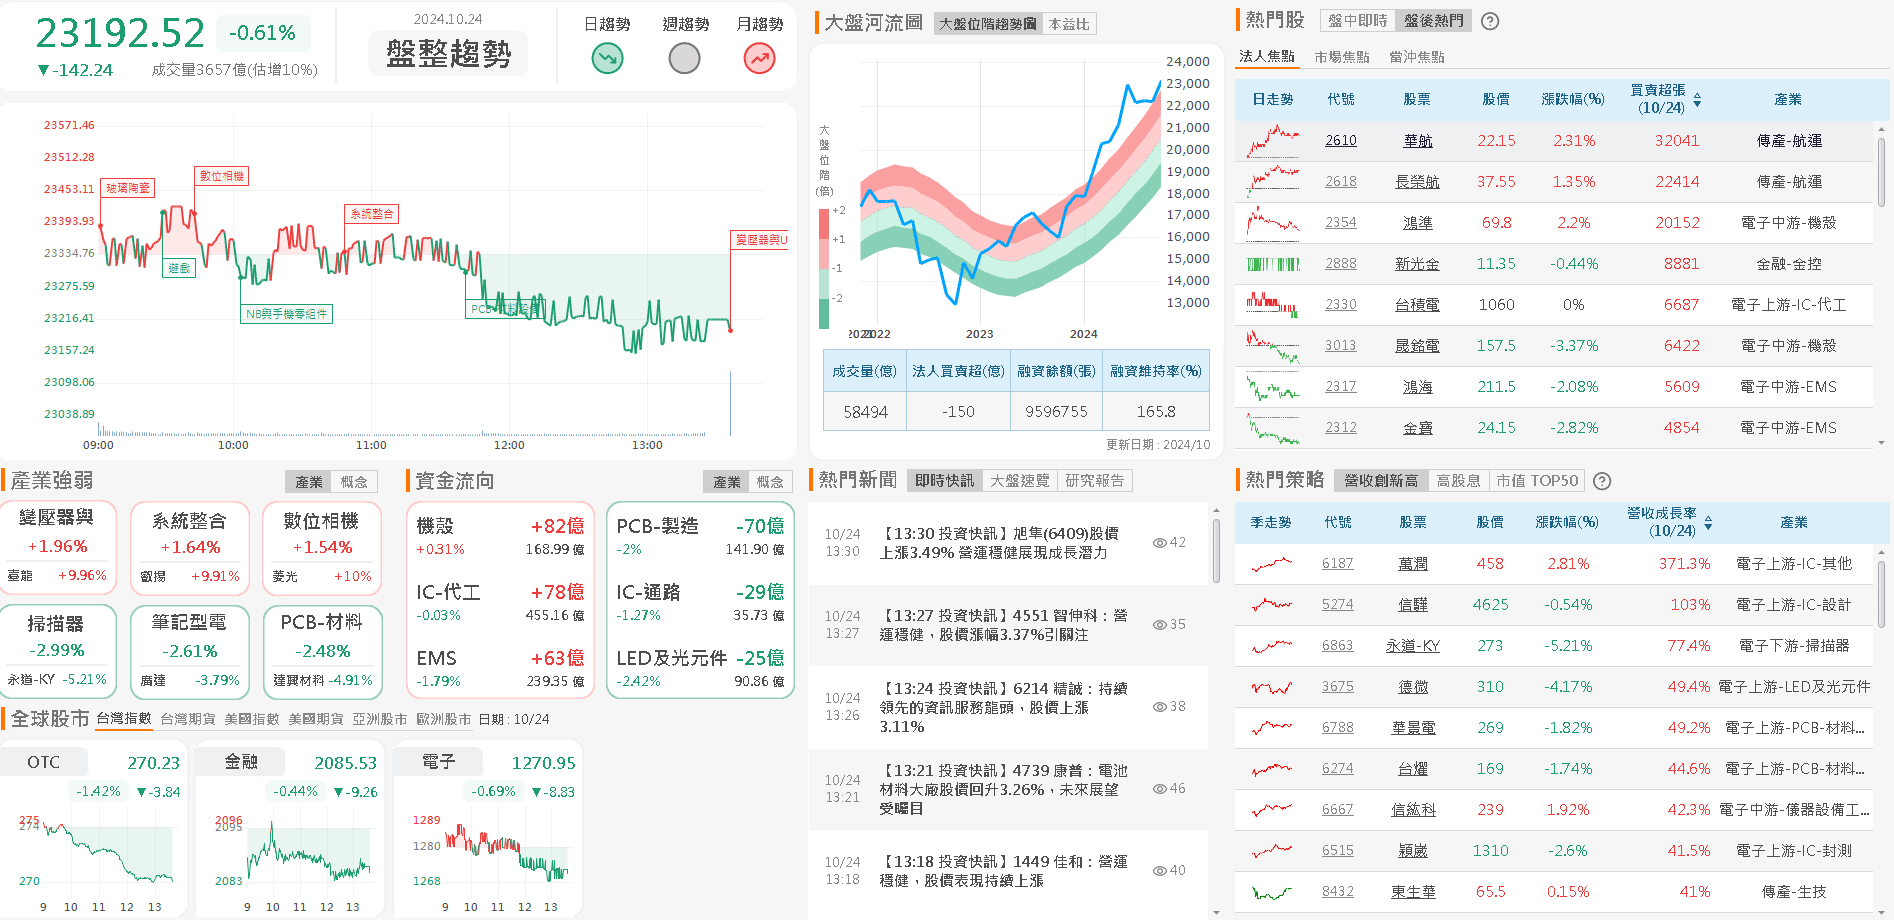Open the 熱門策略 help question mark

(x=1602, y=481)
